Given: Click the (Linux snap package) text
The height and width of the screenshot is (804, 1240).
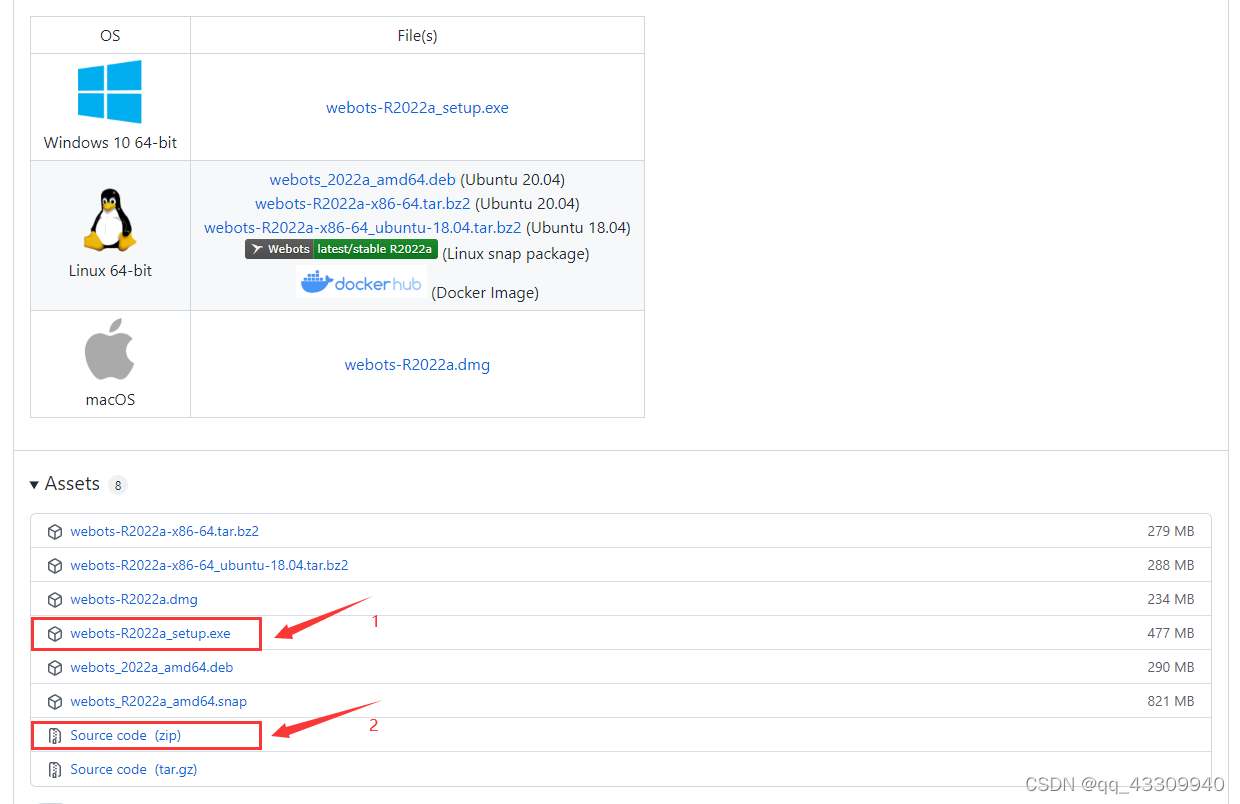Looking at the screenshot, I should coord(516,254).
